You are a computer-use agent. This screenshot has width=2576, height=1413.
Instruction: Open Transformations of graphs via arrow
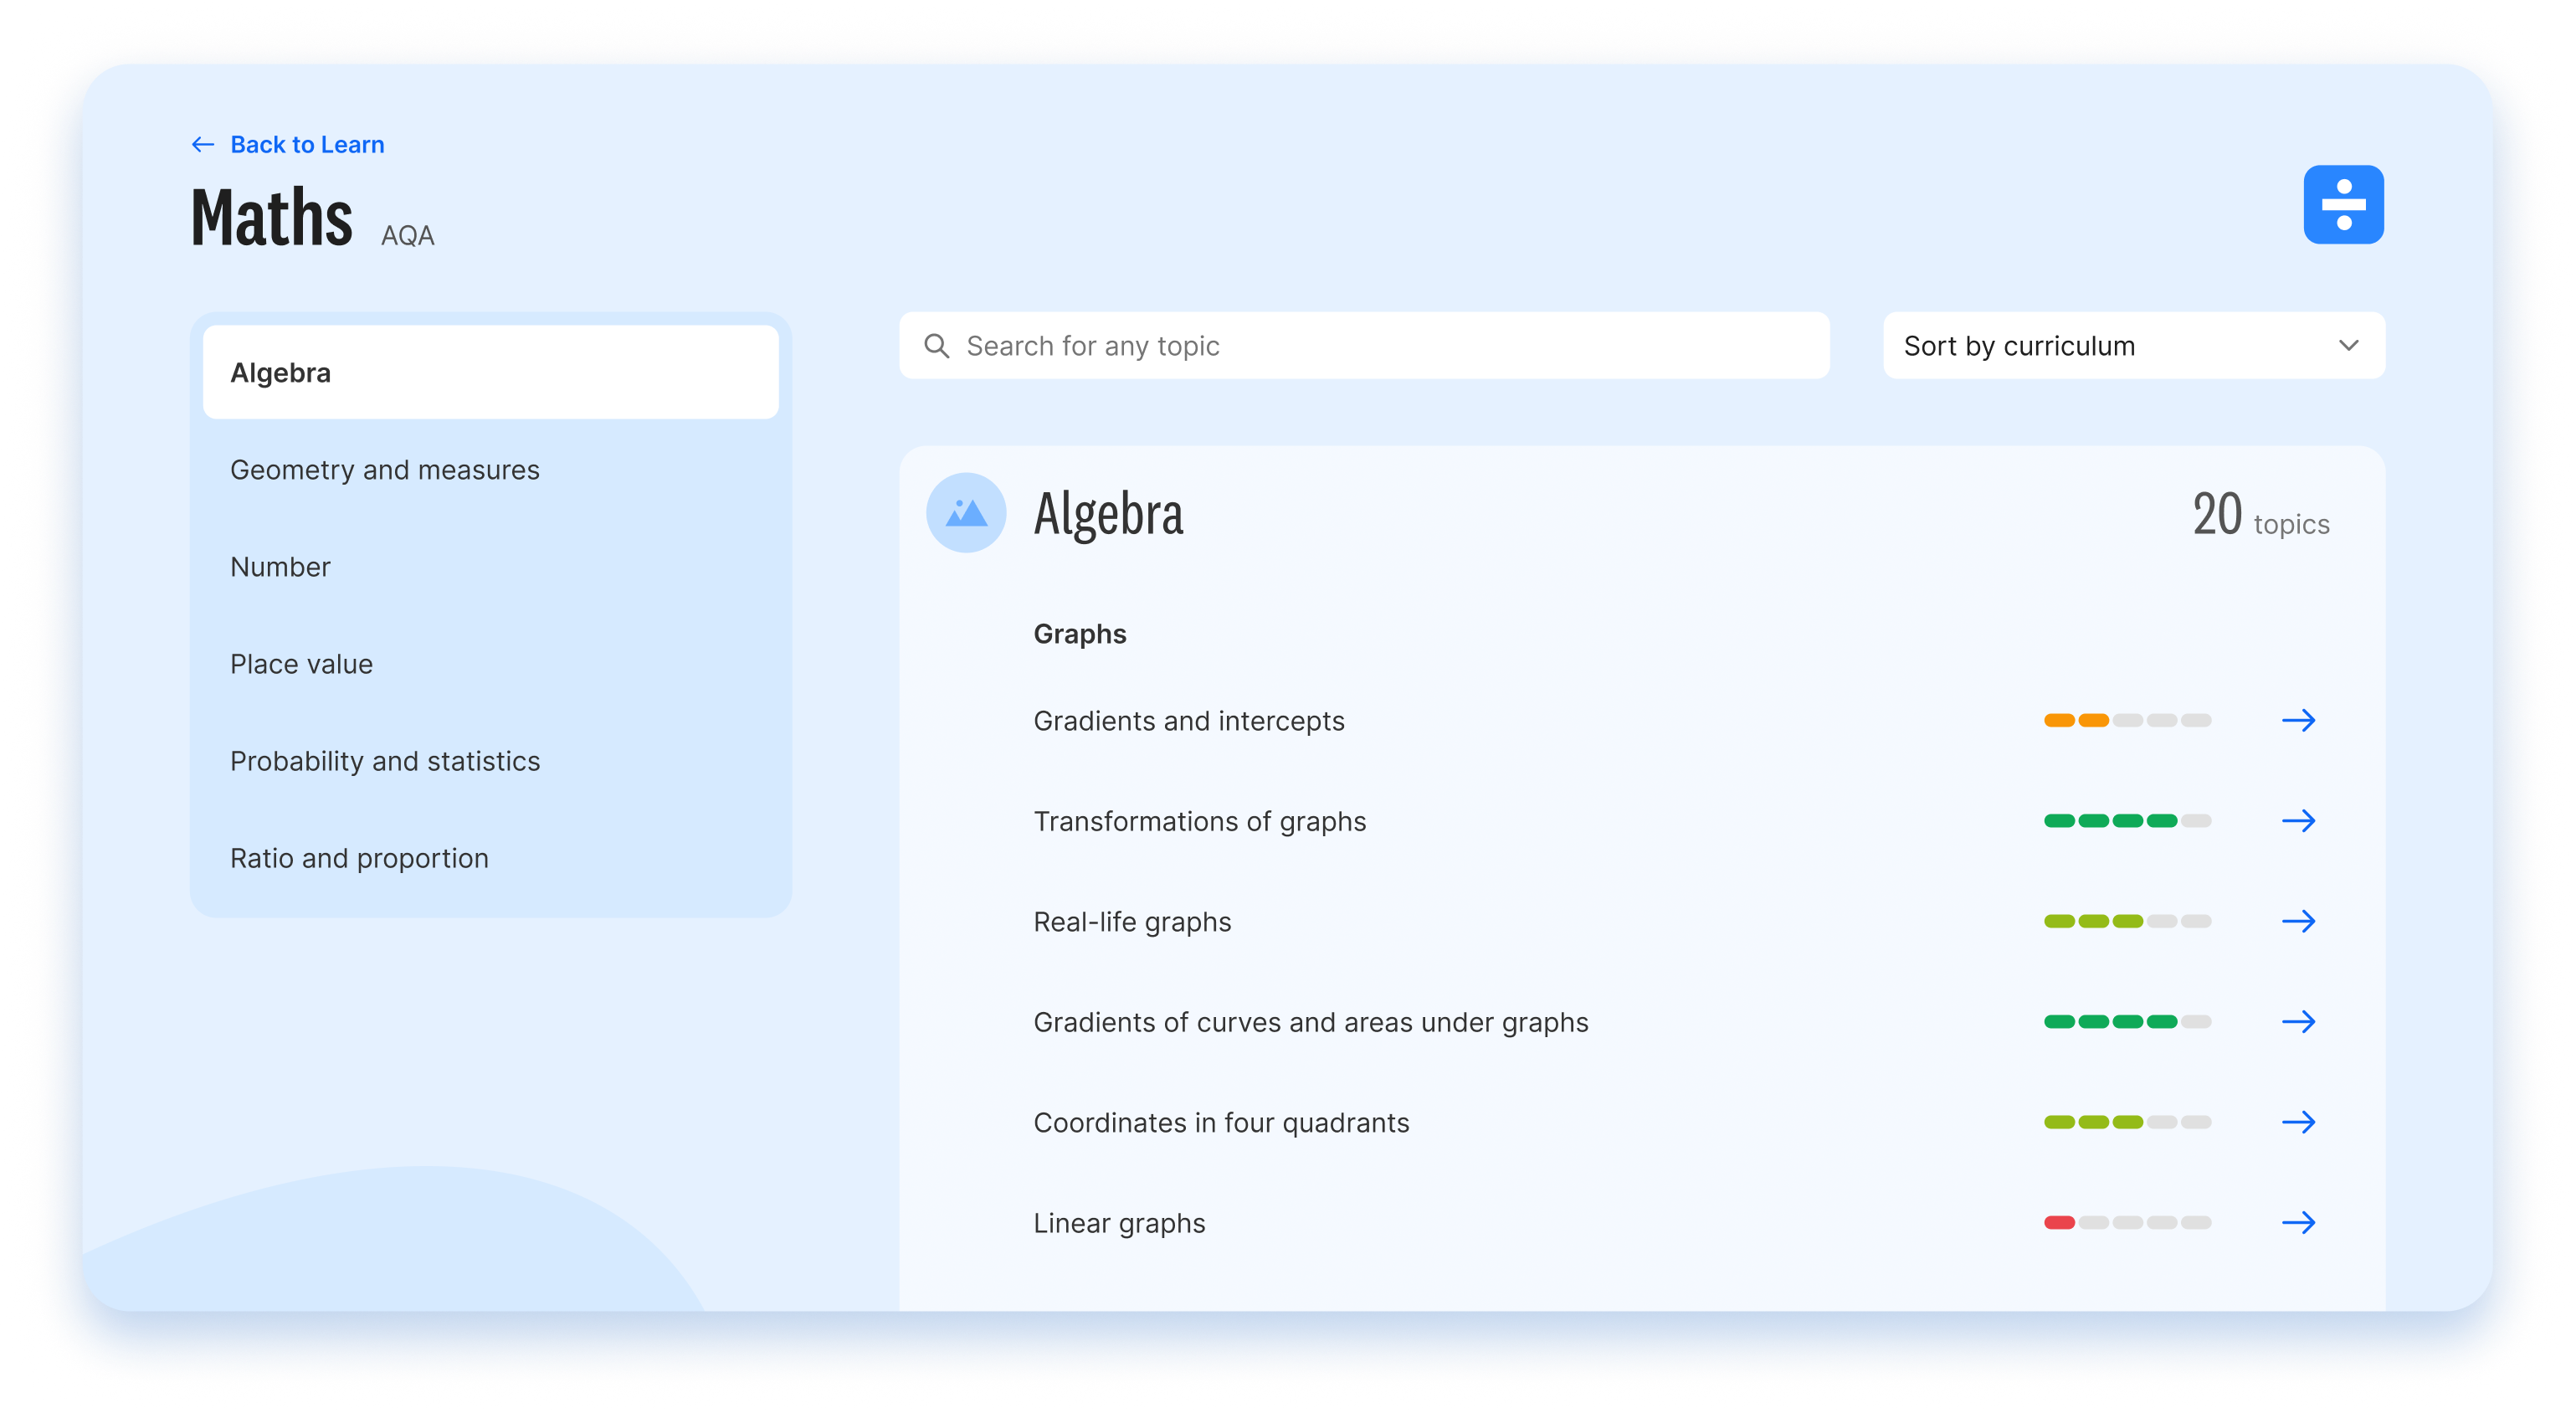coord(2298,821)
